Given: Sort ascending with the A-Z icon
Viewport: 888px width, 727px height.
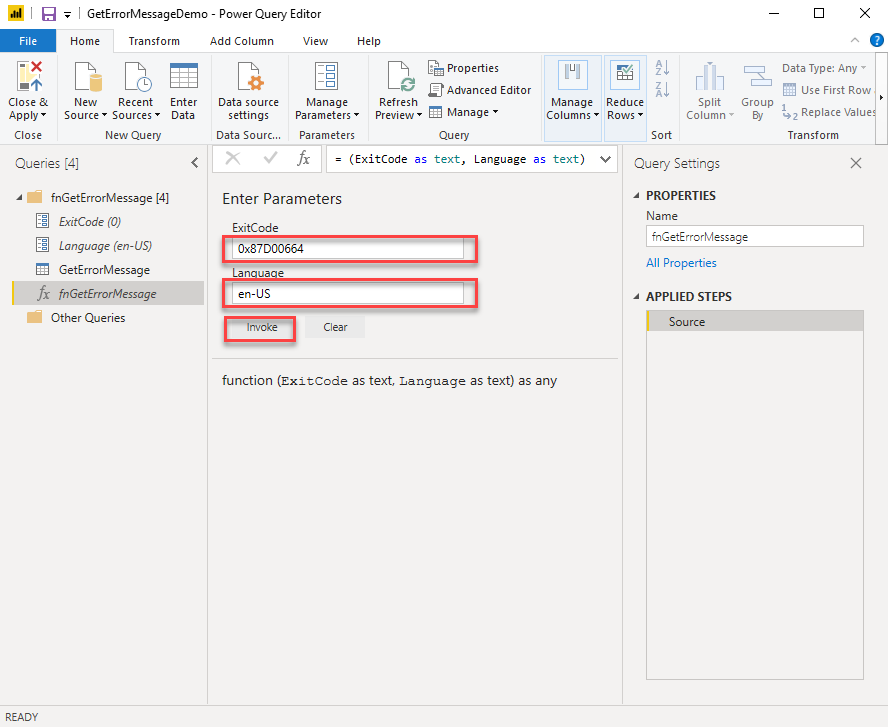Looking at the screenshot, I should pos(662,68).
